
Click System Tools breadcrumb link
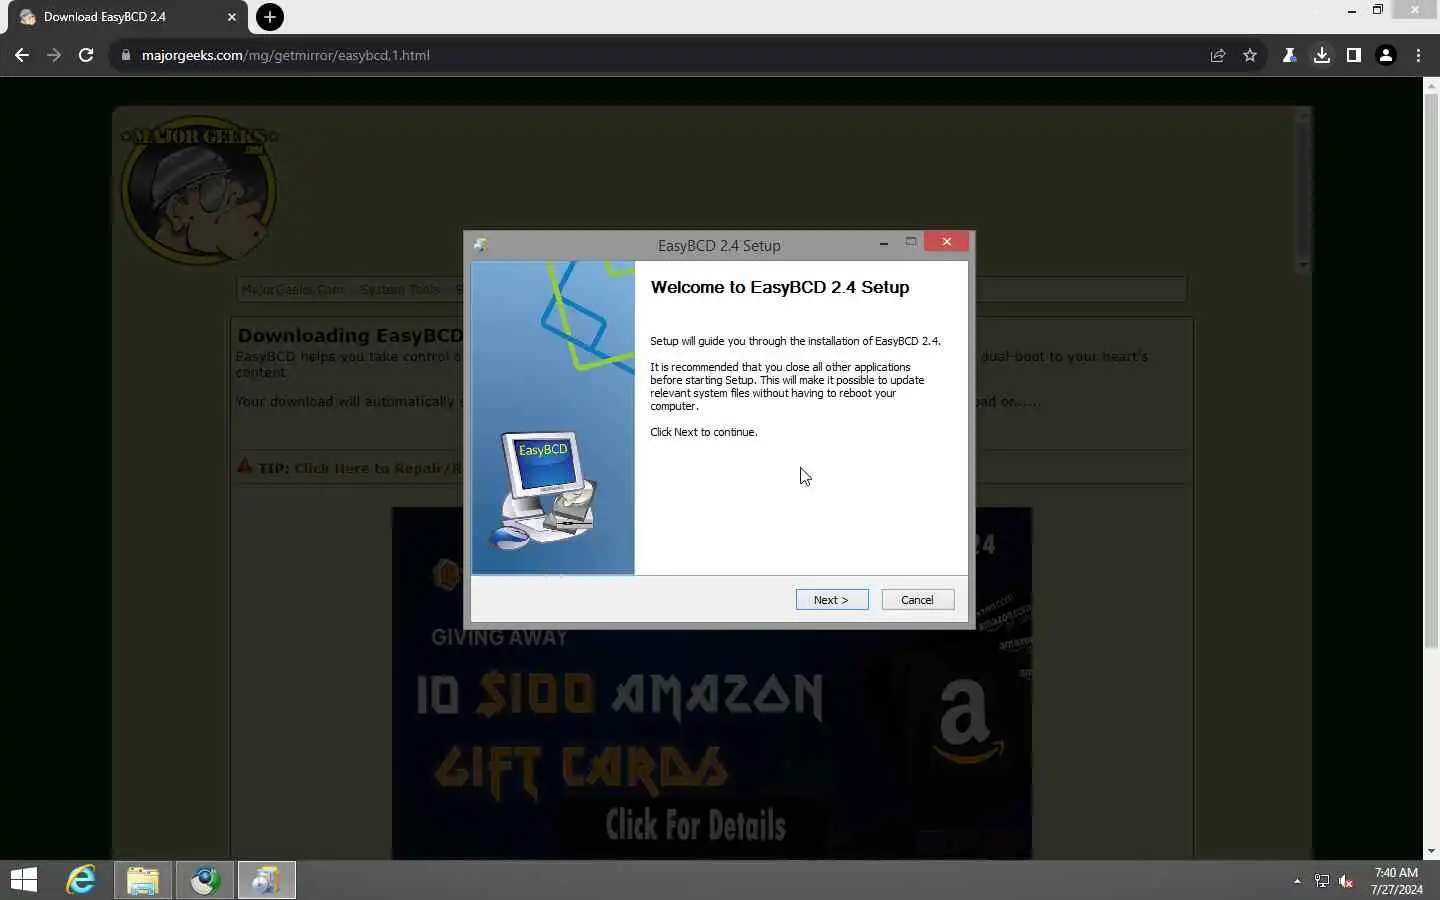(x=400, y=290)
